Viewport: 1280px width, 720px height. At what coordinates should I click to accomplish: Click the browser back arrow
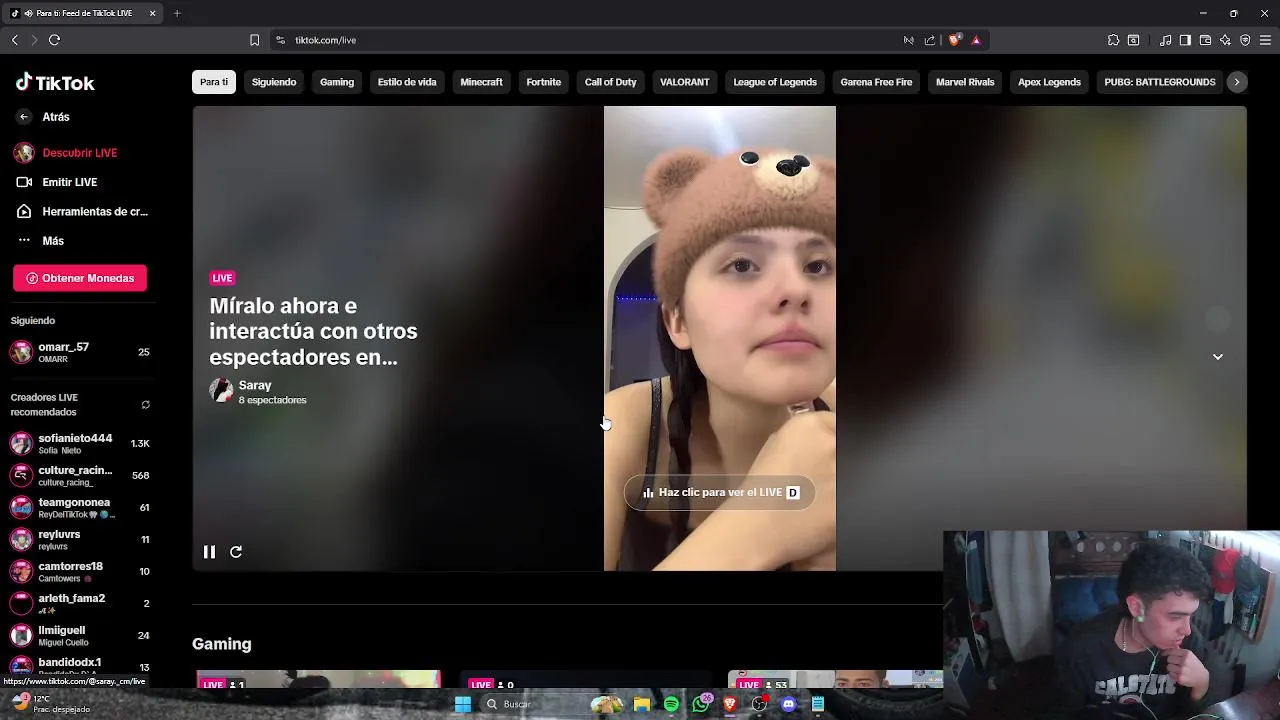coord(14,40)
